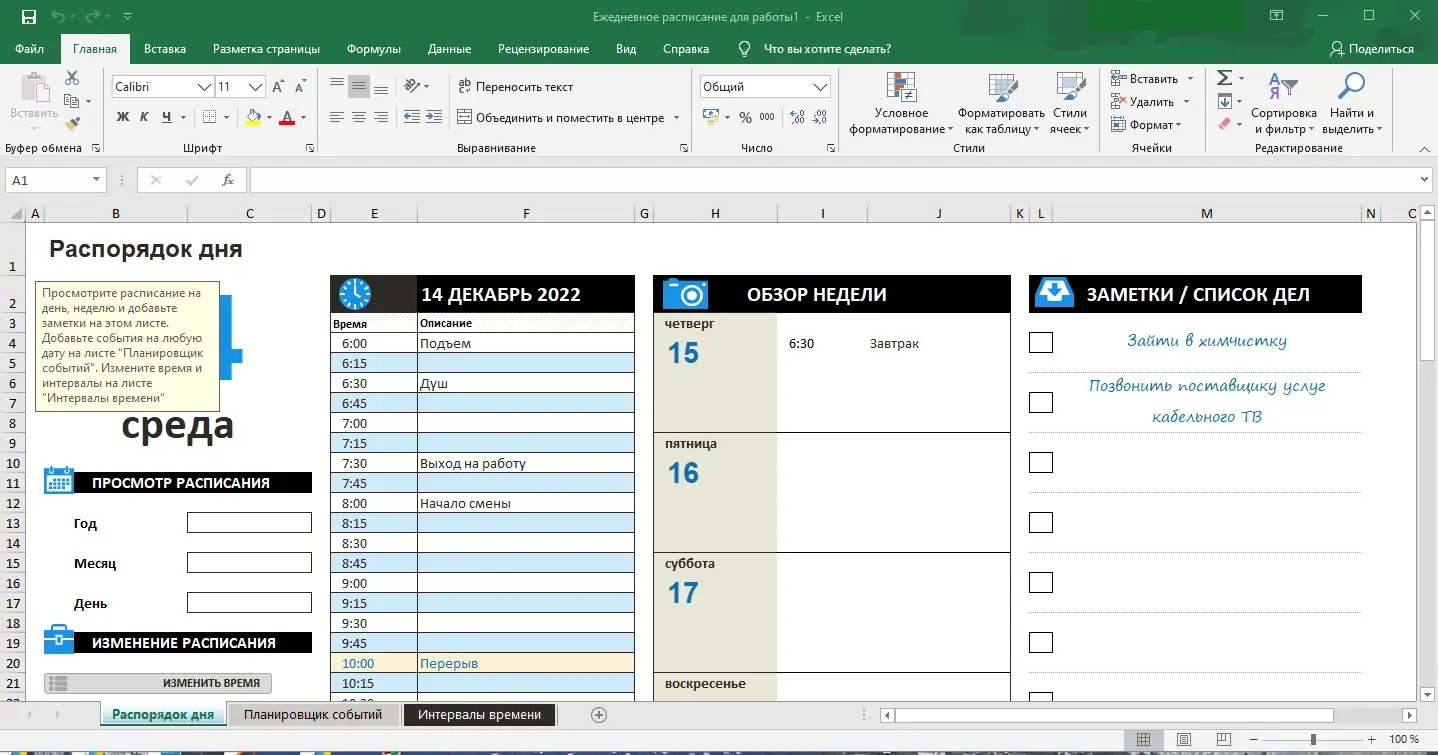The width and height of the screenshot is (1438, 755).
Task: Open the Интервалы времени sheet tab
Action: (480, 715)
